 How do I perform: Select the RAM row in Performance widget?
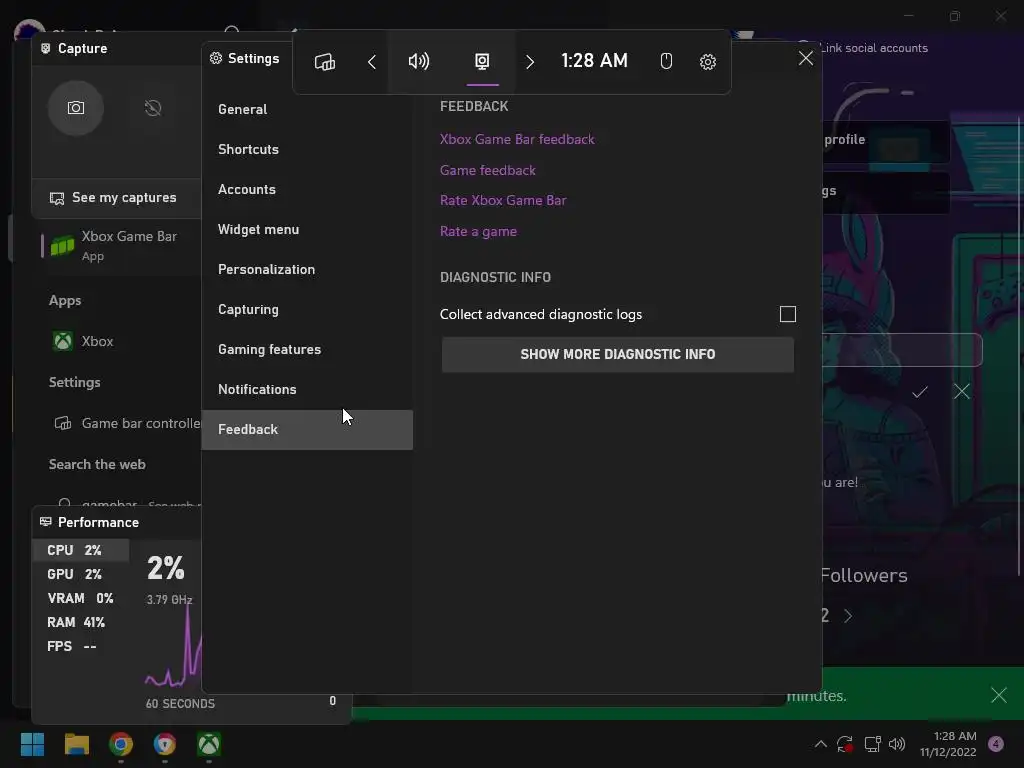click(x=81, y=622)
